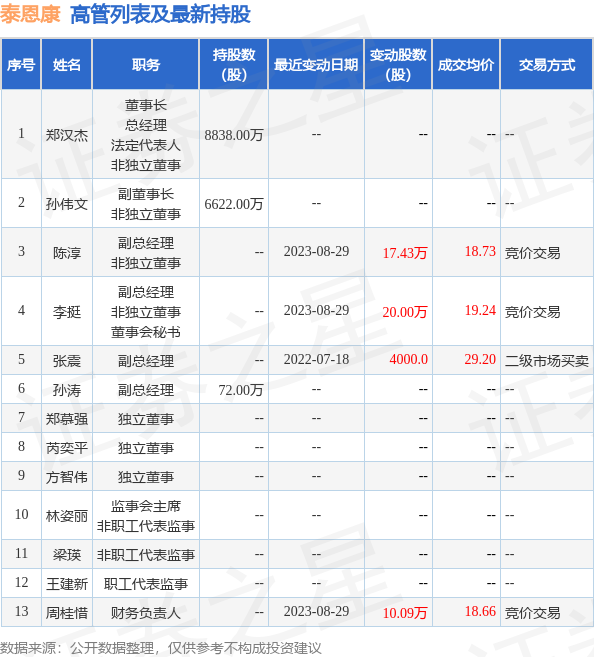Click 竞价交易 in 陈淳's row
Screen dimensions: 594x657
point(532,253)
